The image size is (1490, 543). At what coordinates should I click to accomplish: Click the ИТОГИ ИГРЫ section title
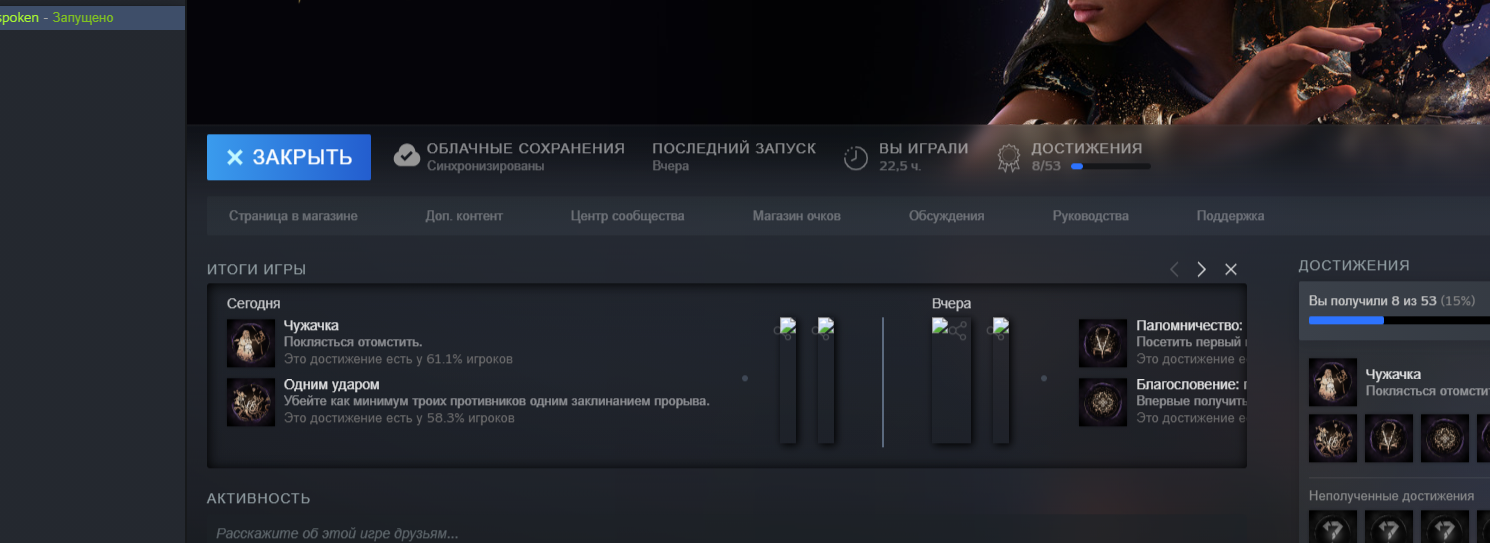point(257,270)
